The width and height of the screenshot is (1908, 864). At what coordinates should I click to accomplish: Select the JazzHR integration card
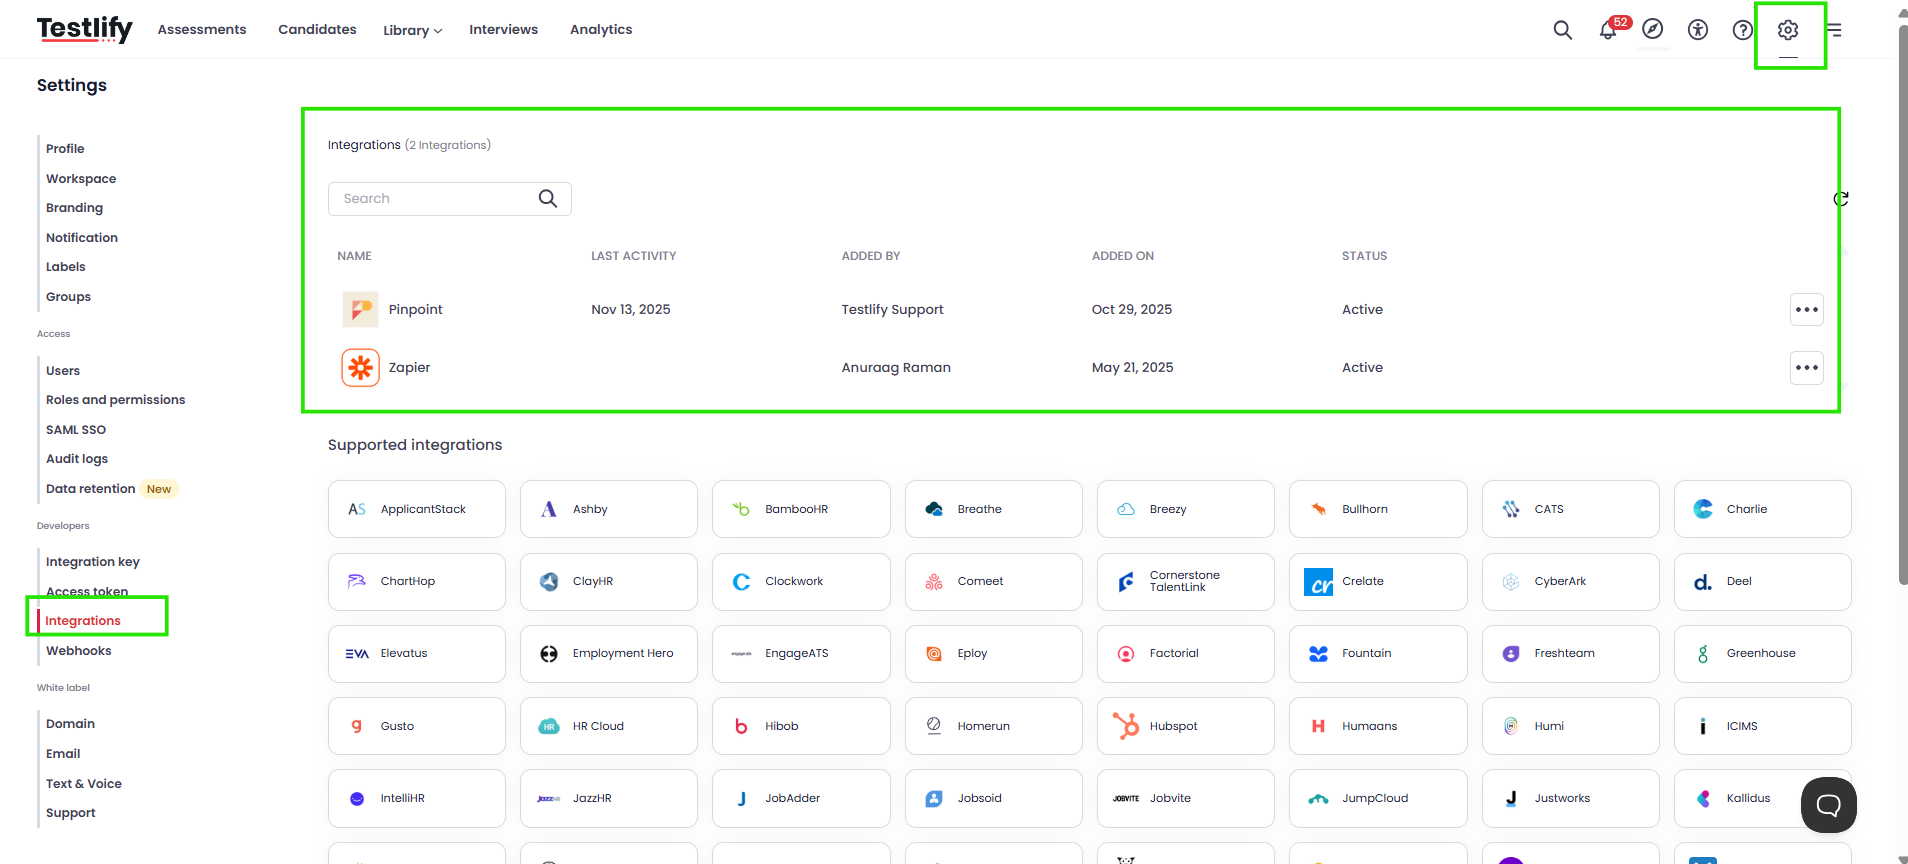point(609,798)
